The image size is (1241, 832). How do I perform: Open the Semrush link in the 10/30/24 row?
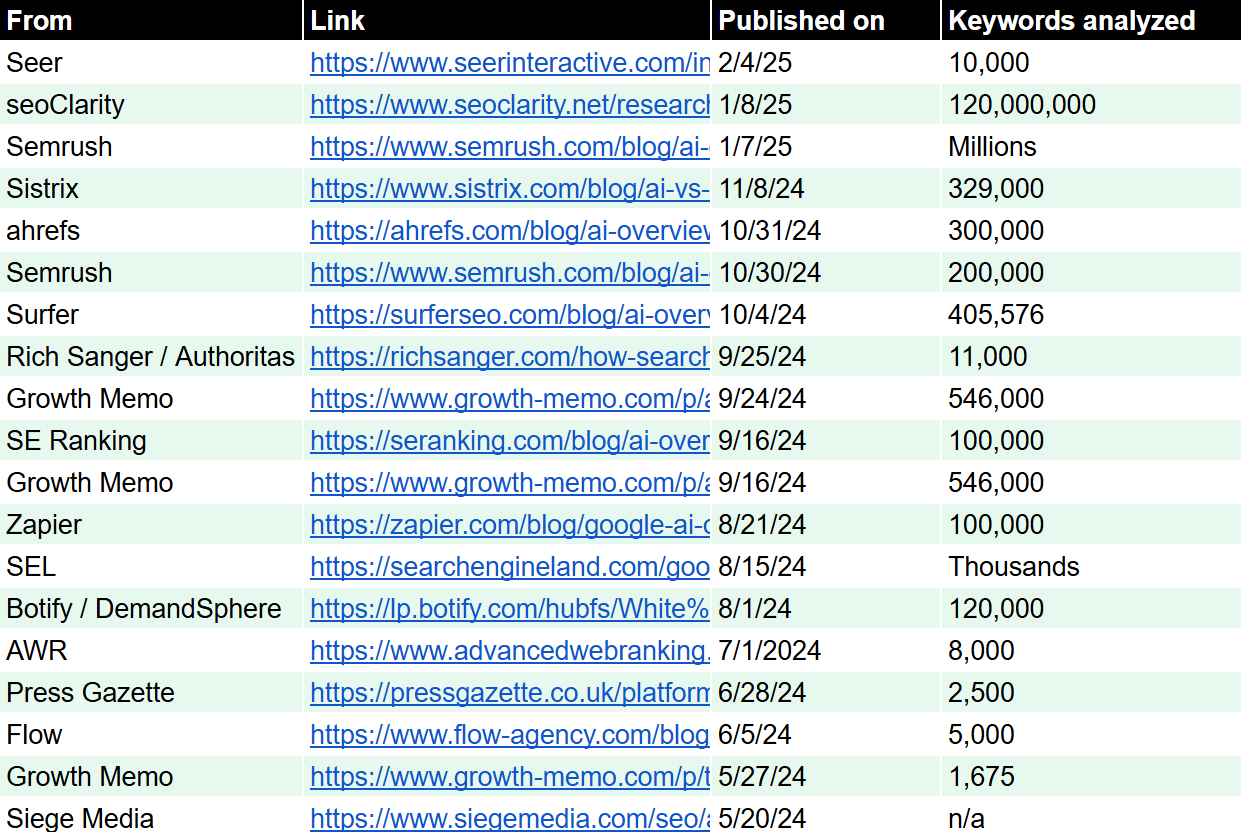tap(510, 273)
